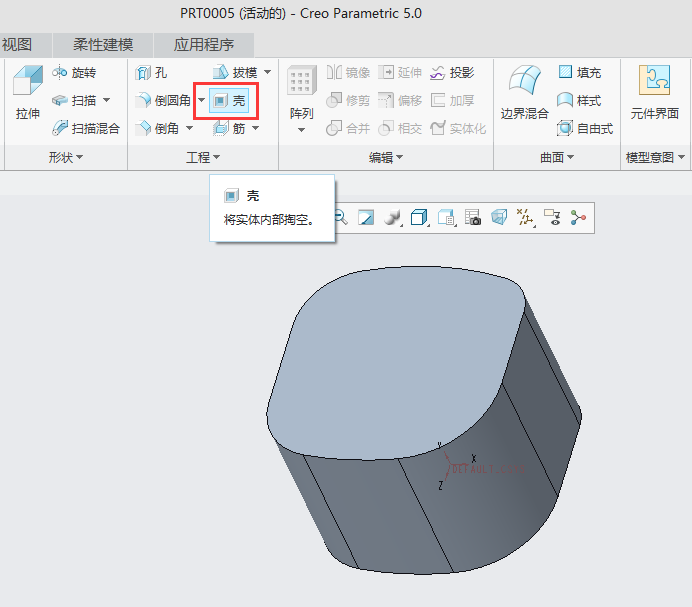692x607 pixels.
Task: Toggle annotation display in graphics toolbar
Action: tap(552, 218)
